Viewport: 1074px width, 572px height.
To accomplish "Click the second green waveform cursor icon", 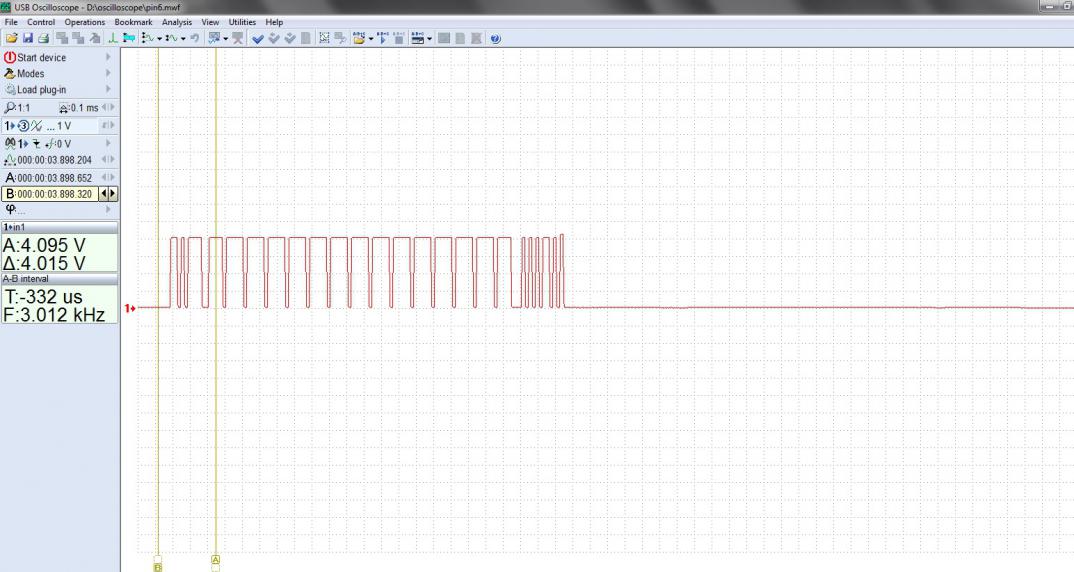I will pyautogui.click(x=171, y=38).
